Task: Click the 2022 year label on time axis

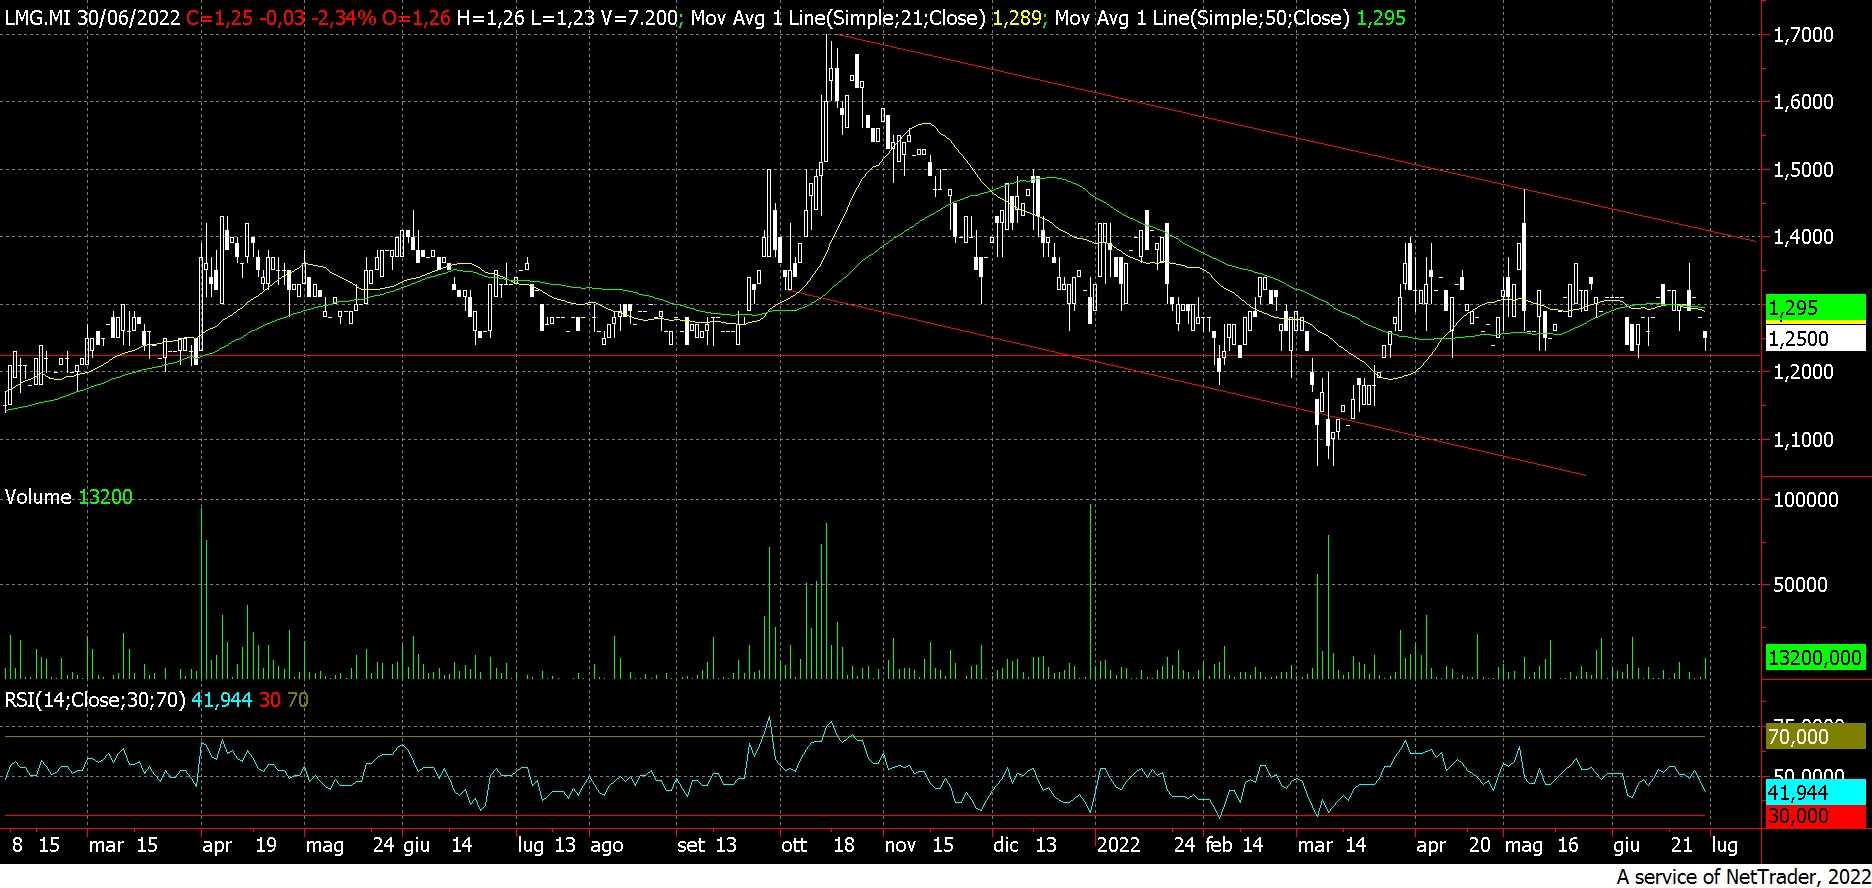Action: (1118, 845)
